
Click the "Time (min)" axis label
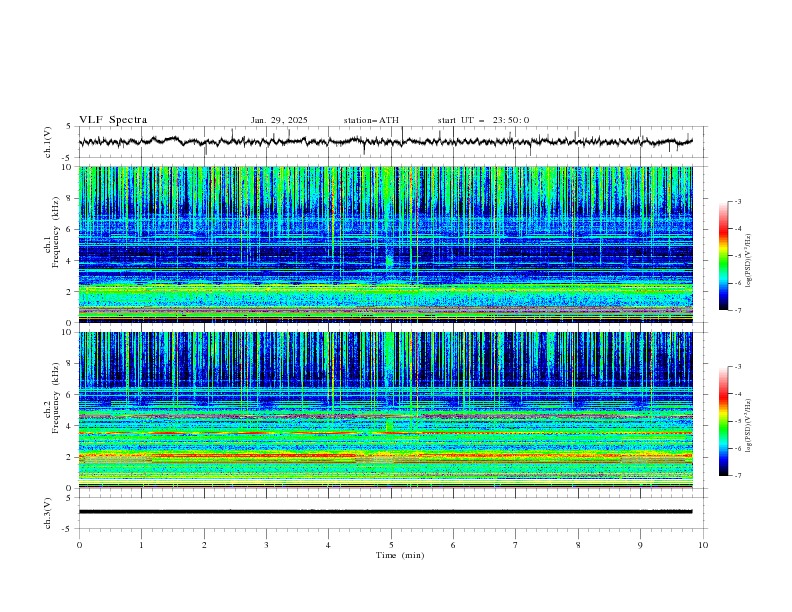click(400, 555)
